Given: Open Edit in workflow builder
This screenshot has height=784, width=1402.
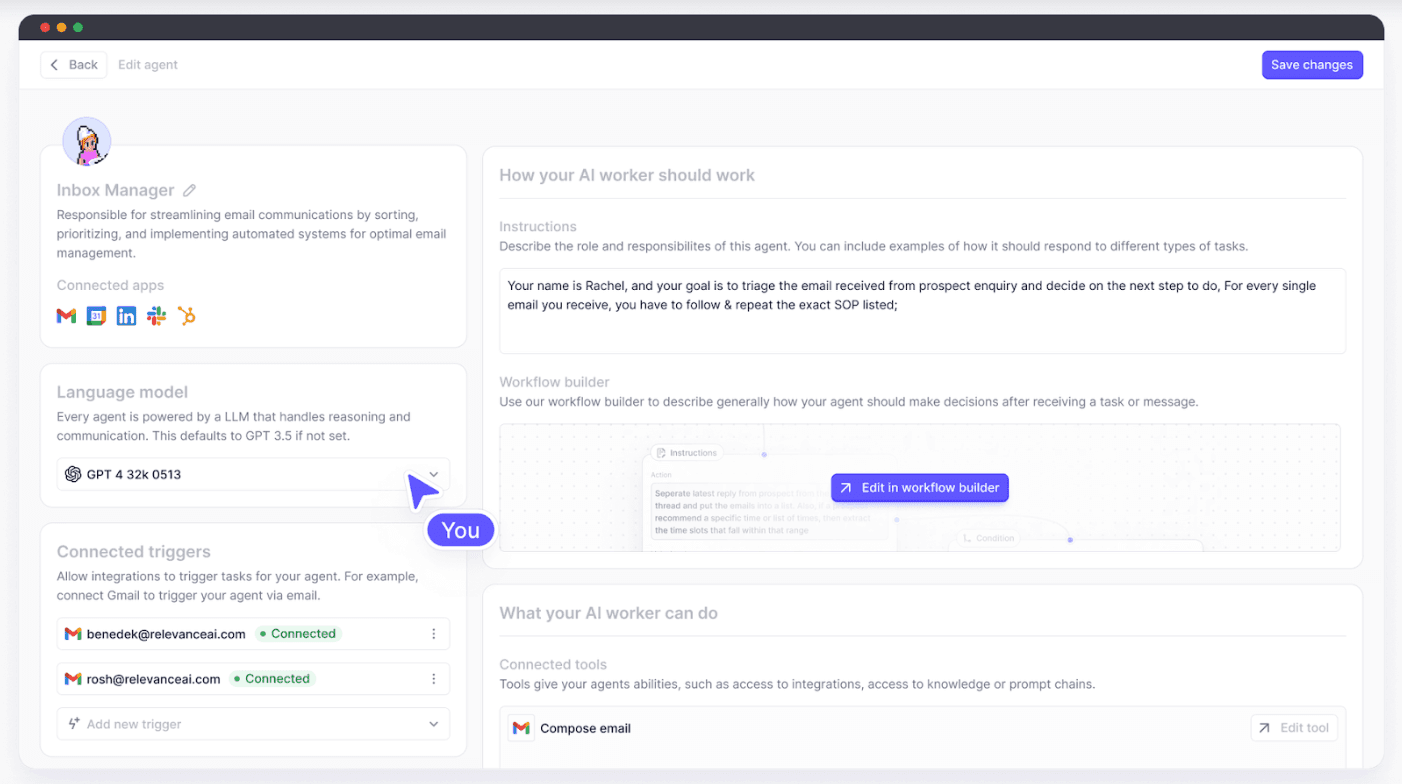Looking at the screenshot, I should point(920,488).
